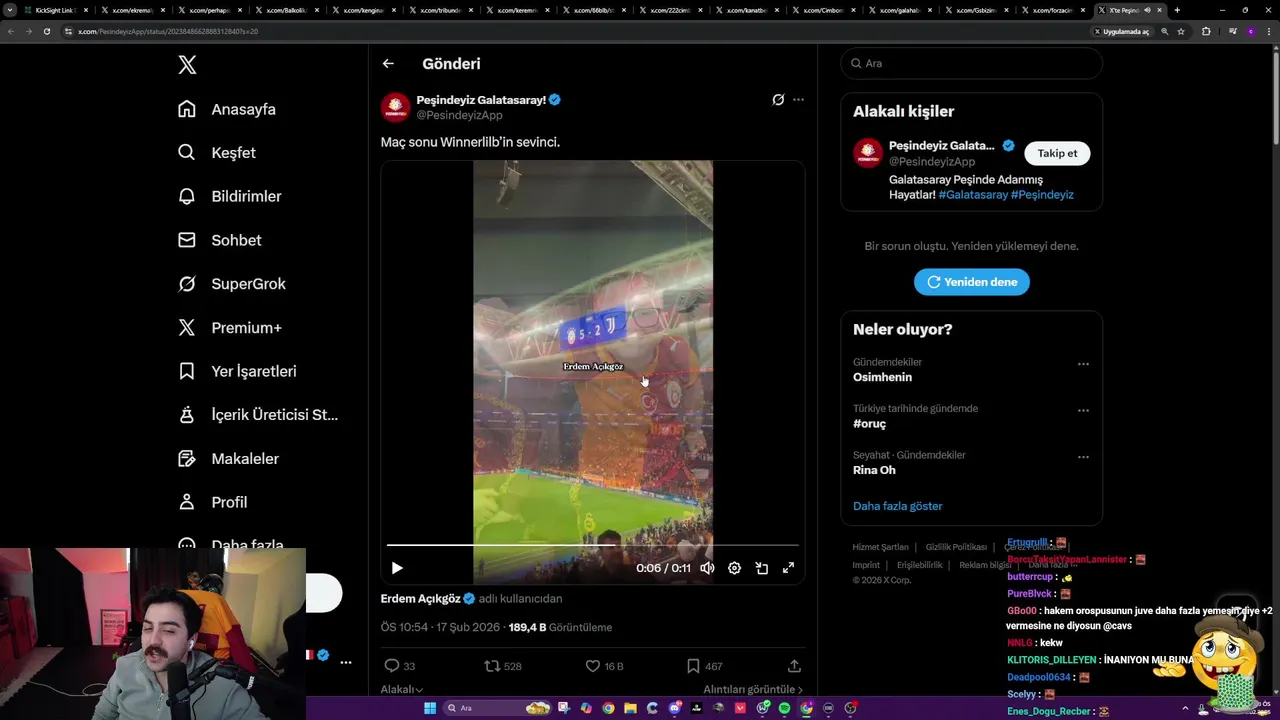Reload page with browser refresh icon
The width and height of the screenshot is (1280, 720).
[x=46, y=31]
